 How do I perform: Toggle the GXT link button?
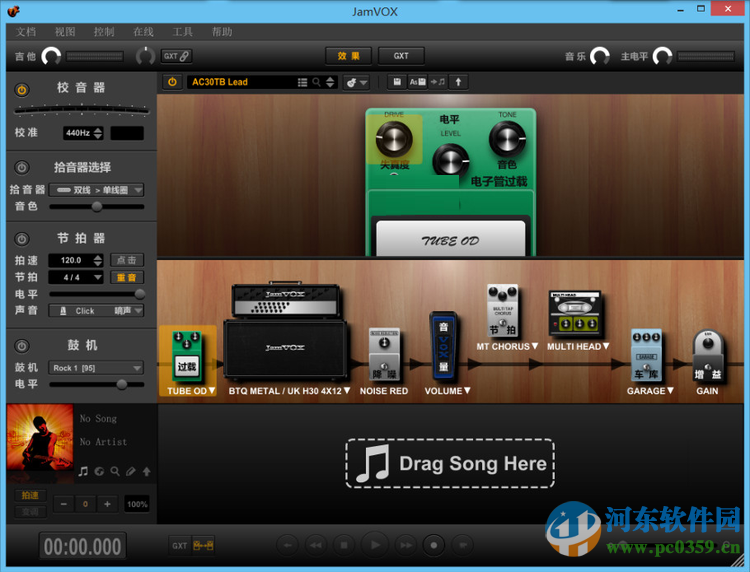tap(176, 56)
